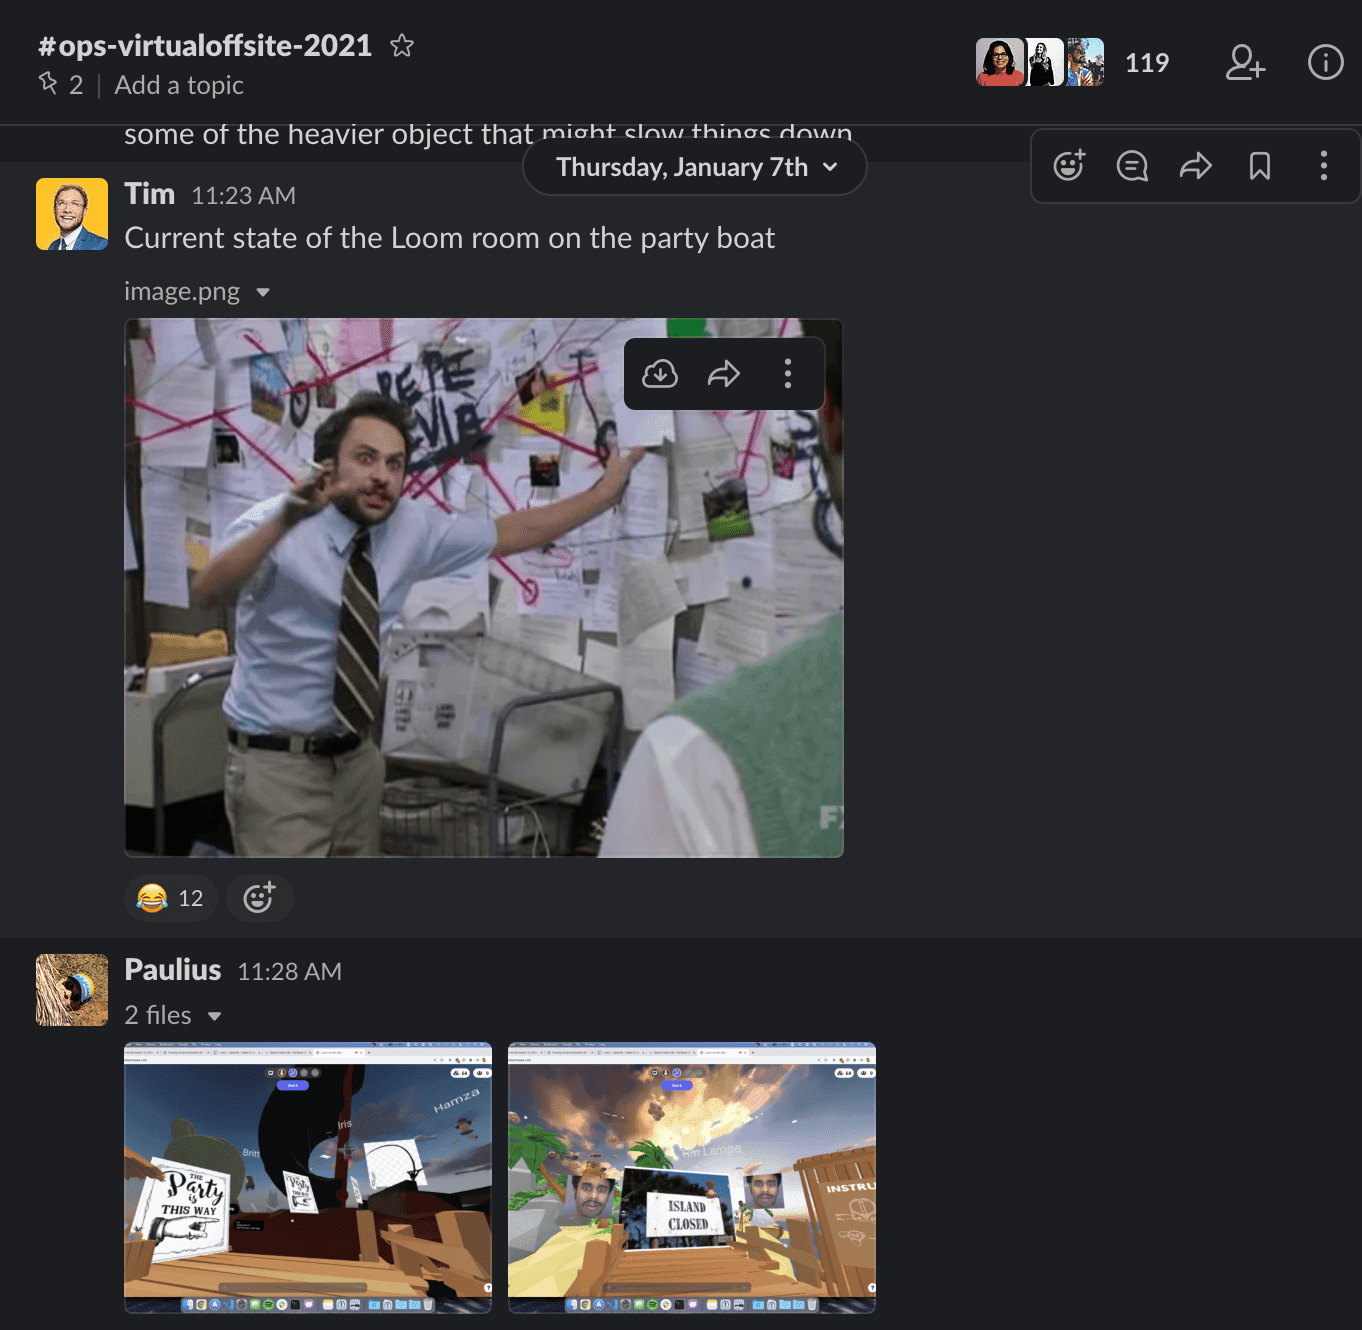This screenshot has width=1362, height=1330.
Task: Add a reaction below Tim's image
Action: 259,898
